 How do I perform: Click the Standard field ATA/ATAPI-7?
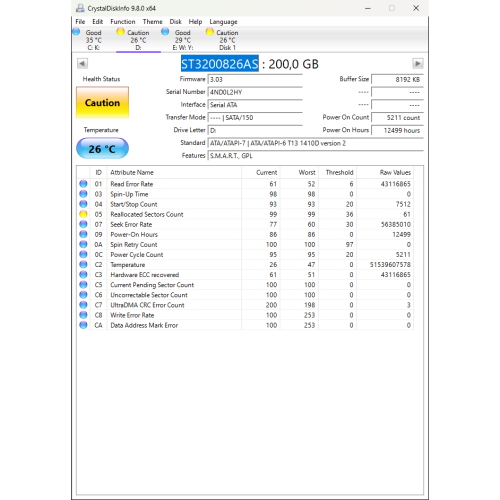(316, 143)
